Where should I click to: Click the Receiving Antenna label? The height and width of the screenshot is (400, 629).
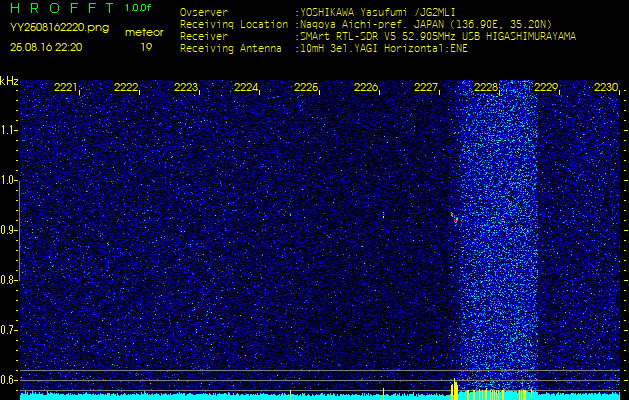231,49
